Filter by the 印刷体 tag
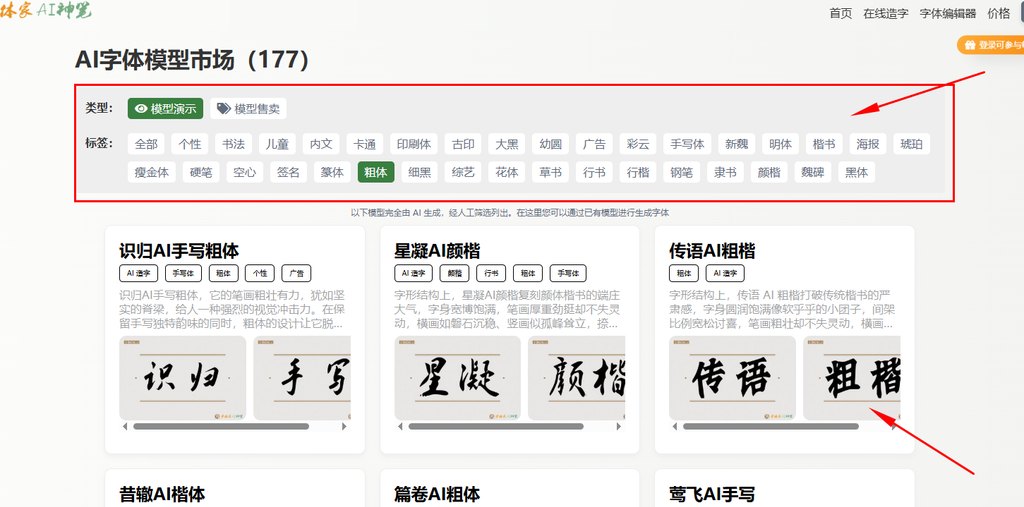The width and height of the screenshot is (1024, 507). click(414, 144)
